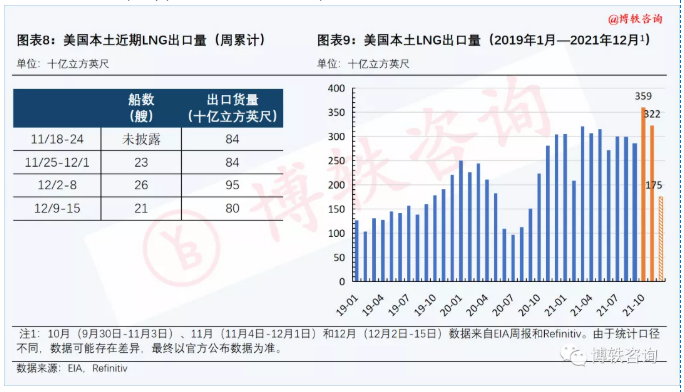Click the '注1' footnote text
This screenshot has height=392, width=684.
pos(338,341)
